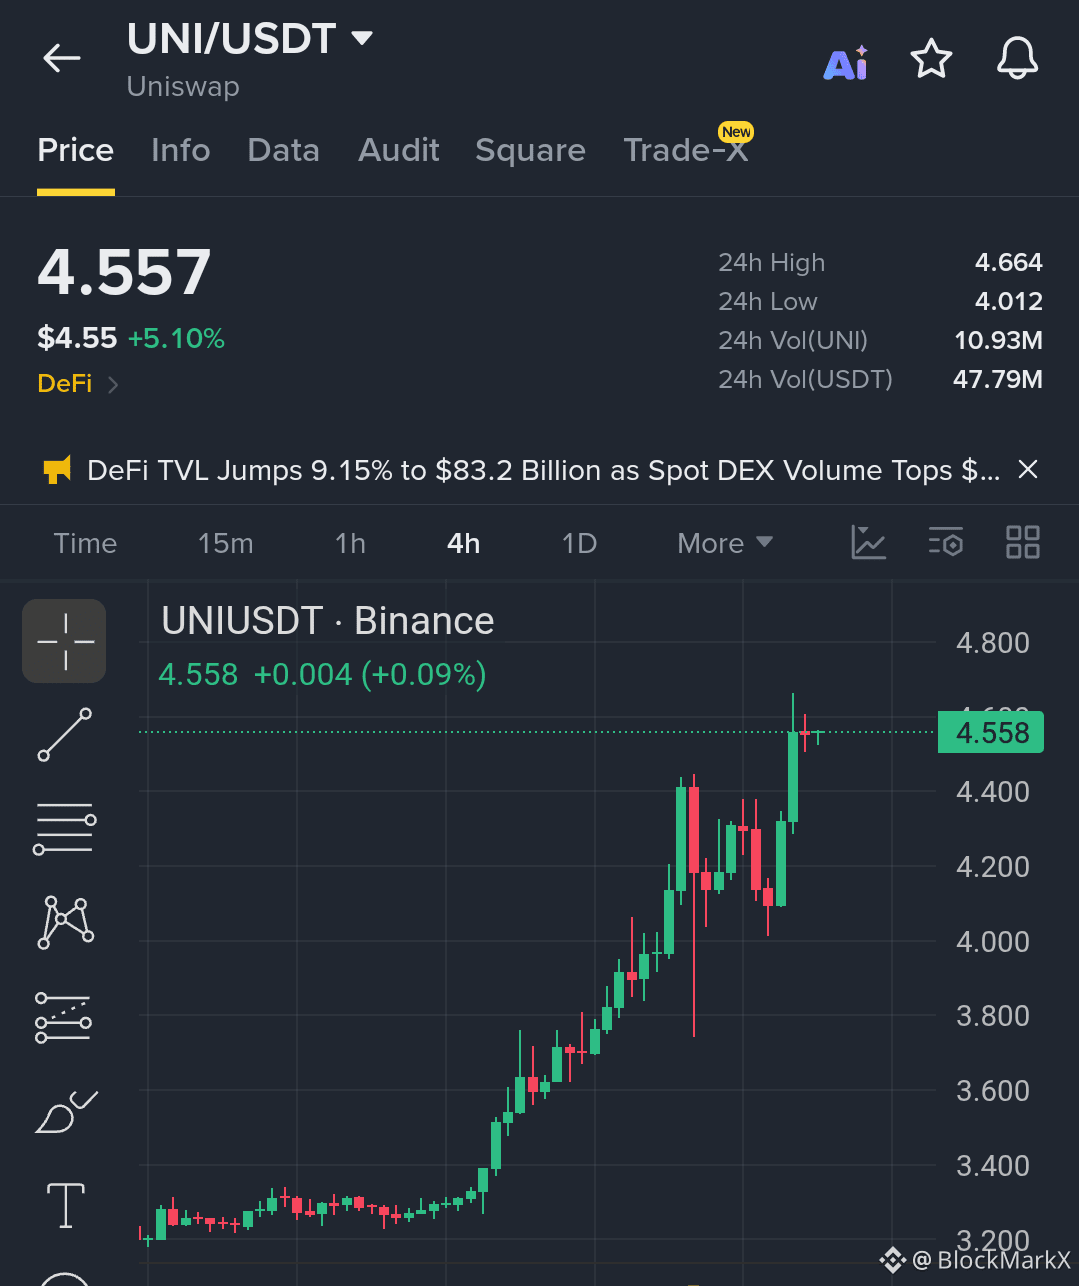The height and width of the screenshot is (1286, 1079).
Task: Click the UNIUSDT · Binance chart title
Action: point(328,621)
